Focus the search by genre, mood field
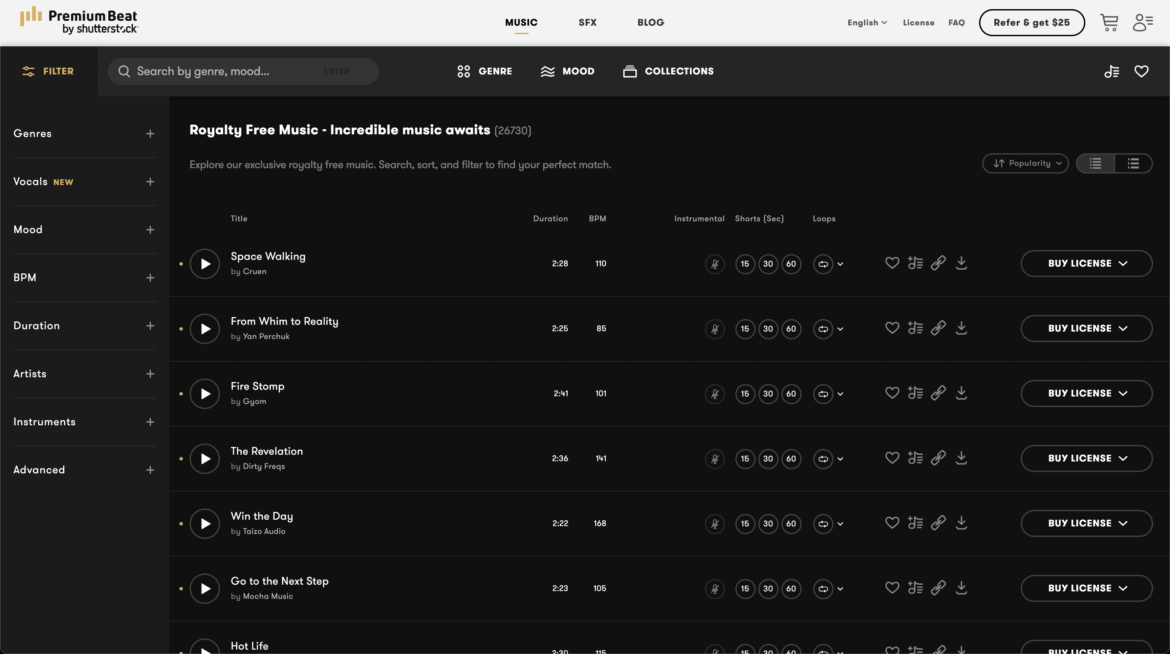This screenshot has width=1170, height=654. click(225, 71)
